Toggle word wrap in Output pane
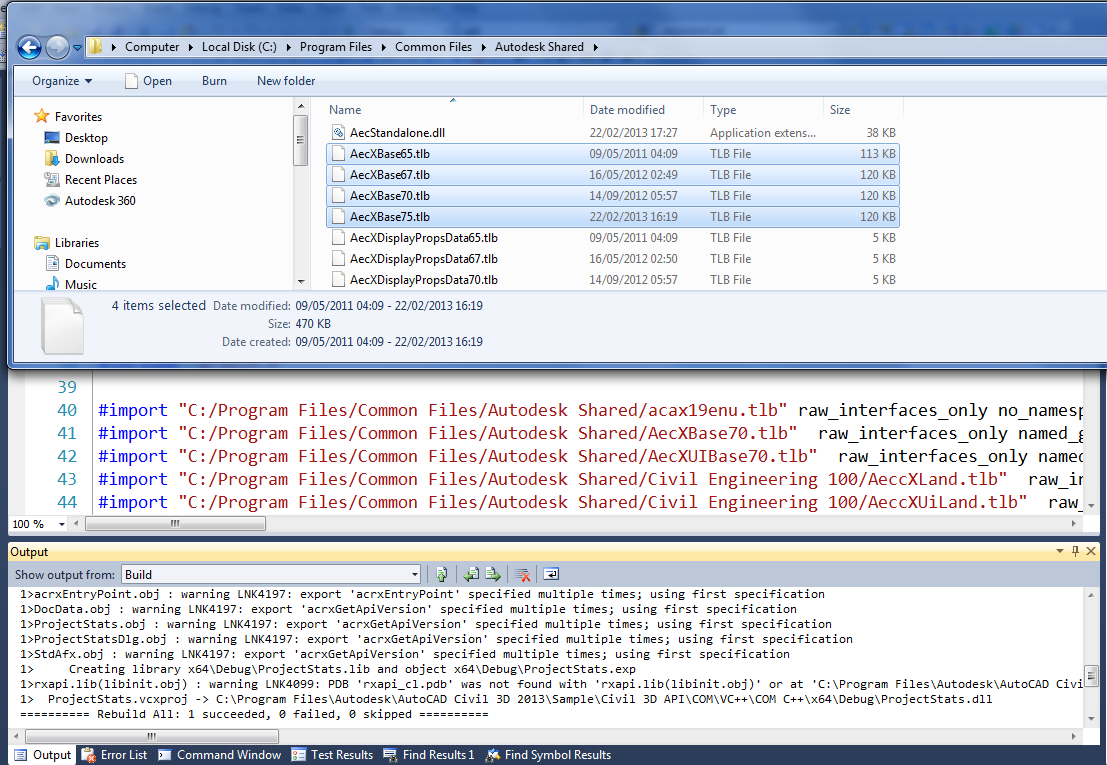Viewport: 1107px width, 765px height. pos(551,574)
